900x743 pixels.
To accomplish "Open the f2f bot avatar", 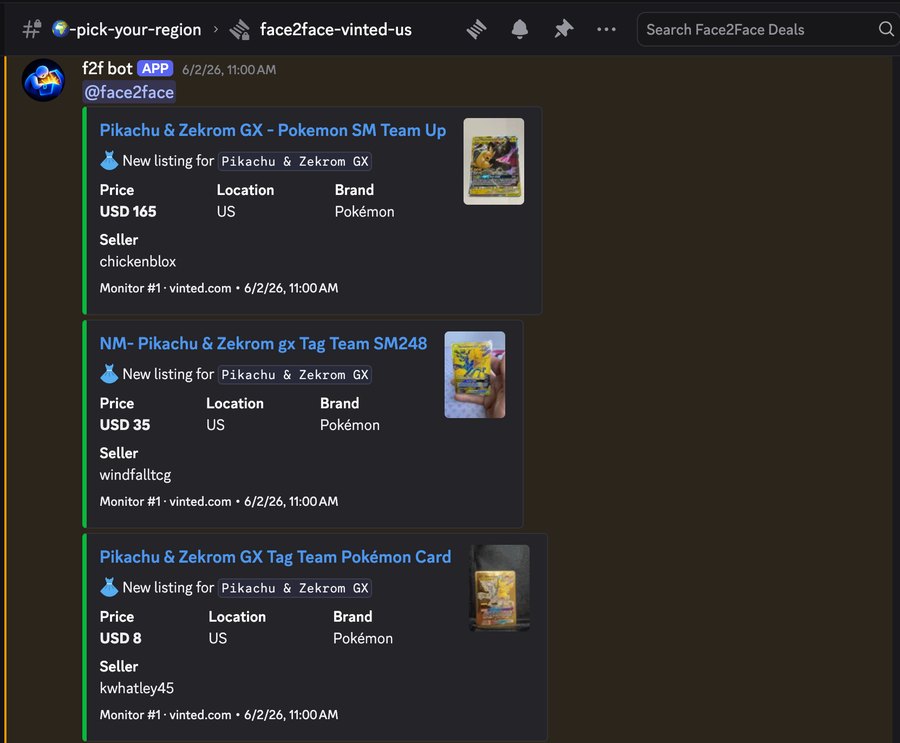I will tap(44, 80).
